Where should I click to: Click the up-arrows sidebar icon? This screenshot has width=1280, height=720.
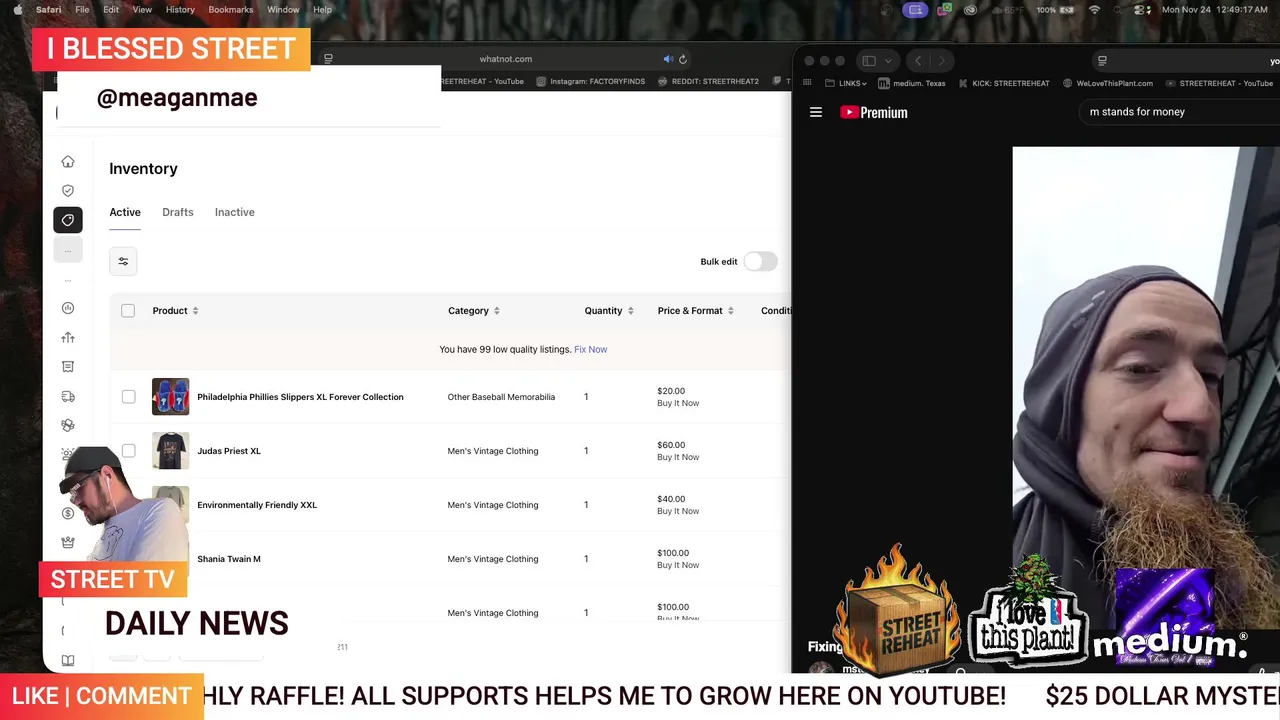click(68, 338)
